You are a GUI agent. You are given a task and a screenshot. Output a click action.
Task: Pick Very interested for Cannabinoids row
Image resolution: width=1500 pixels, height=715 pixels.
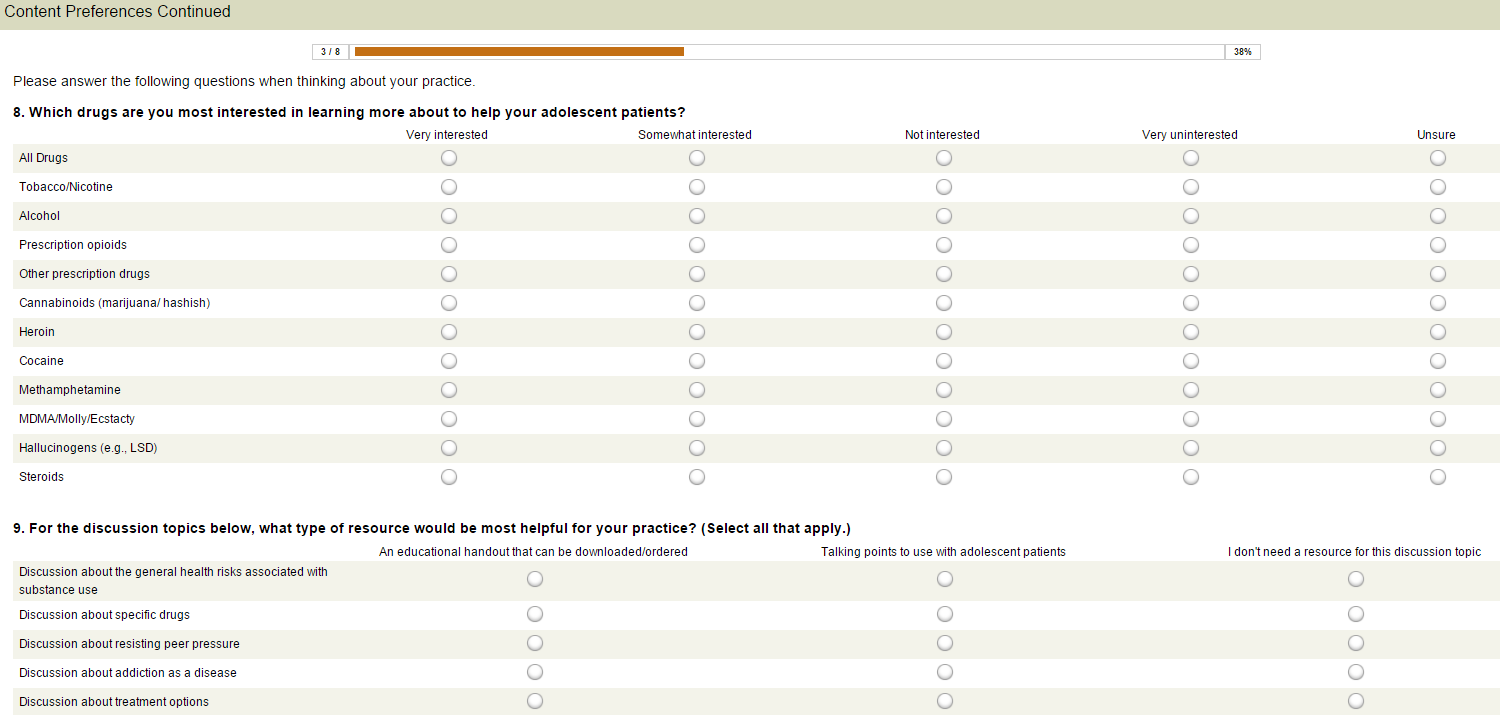click(449, 303)
